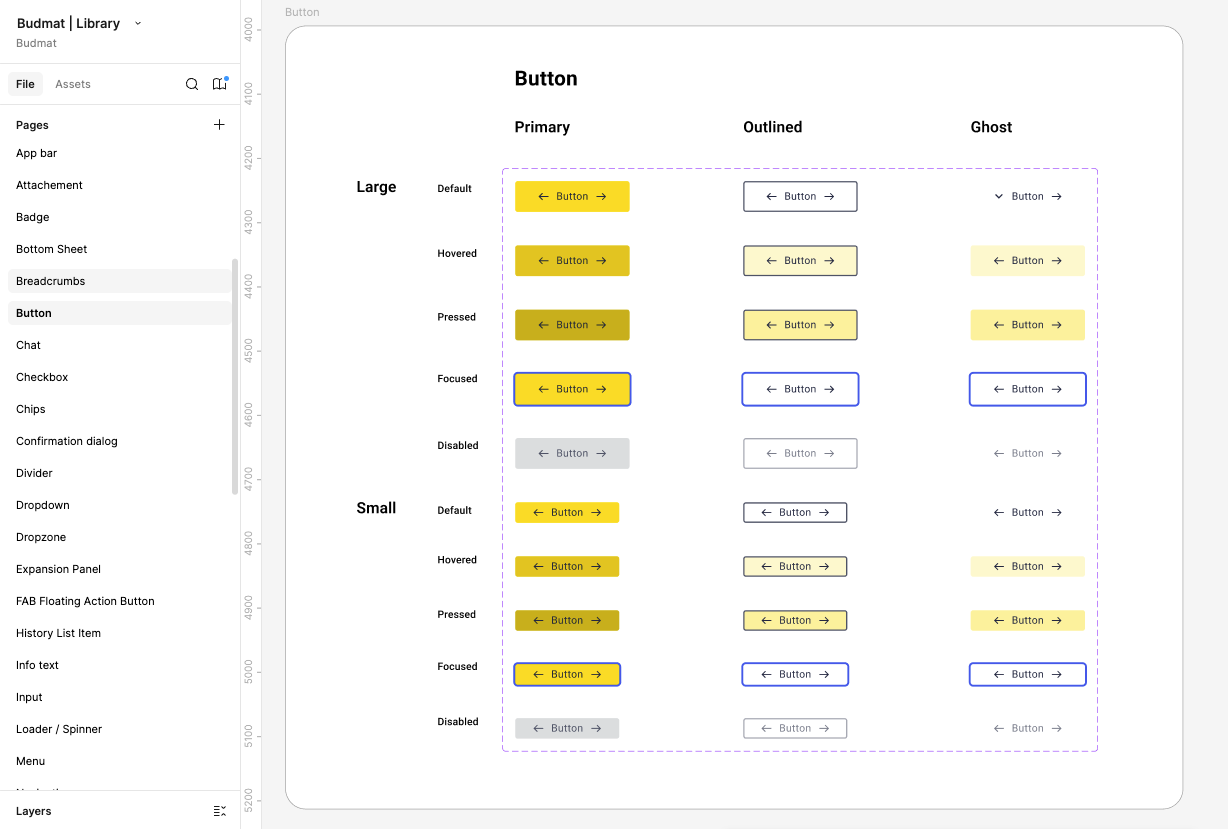Open the Libraries book icon with notification dot

tap(219, 84)
